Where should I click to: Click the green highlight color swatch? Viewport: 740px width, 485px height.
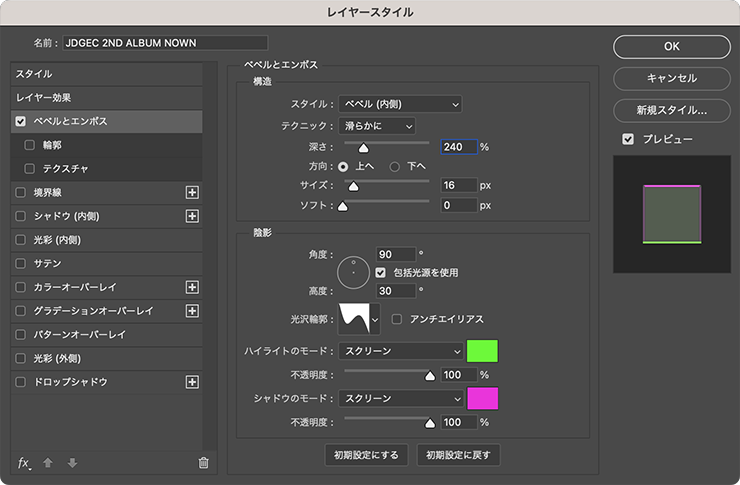pyautogui.click(x=482, y=351)
